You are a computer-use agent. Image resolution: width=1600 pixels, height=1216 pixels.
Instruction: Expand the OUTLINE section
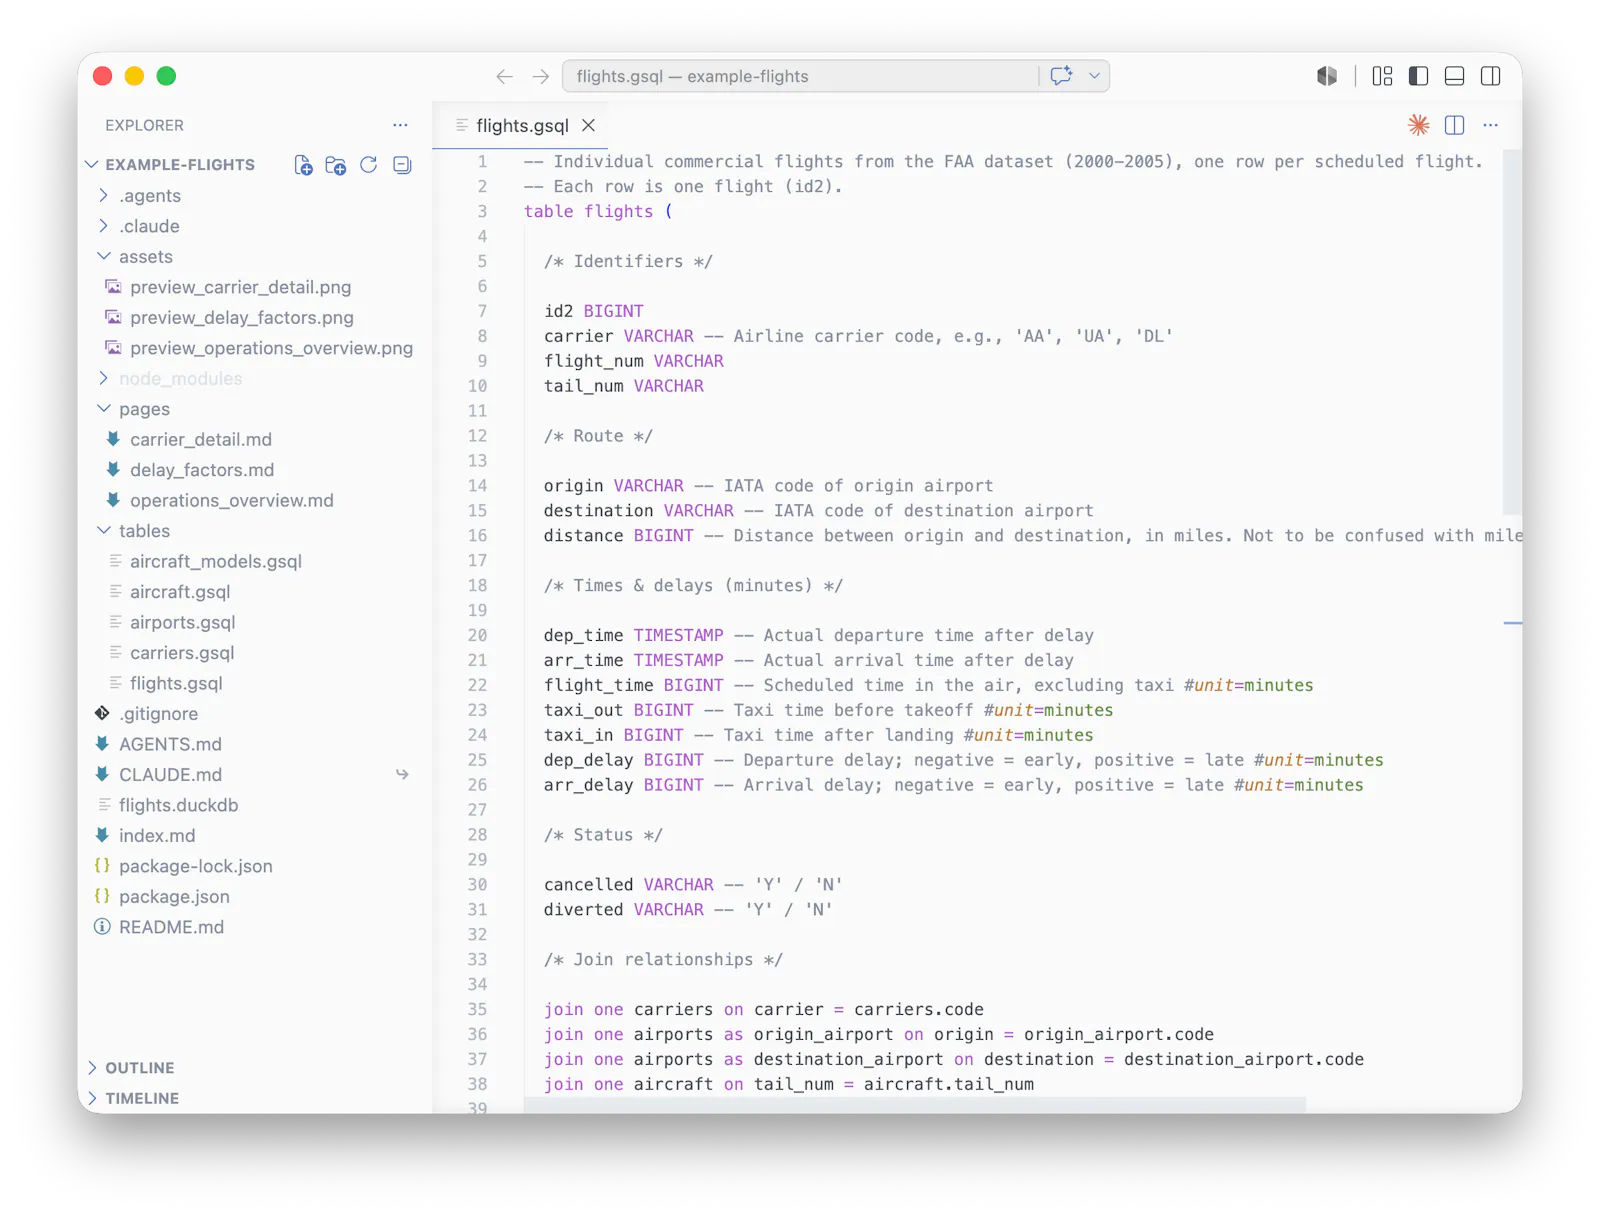pos(139,1068)
